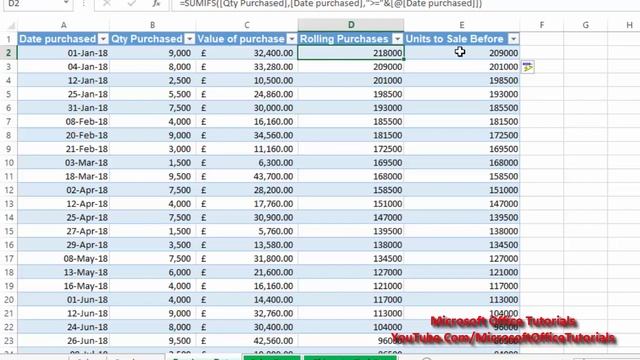Open the AutoCorrect options icon beside row 3

528,67
